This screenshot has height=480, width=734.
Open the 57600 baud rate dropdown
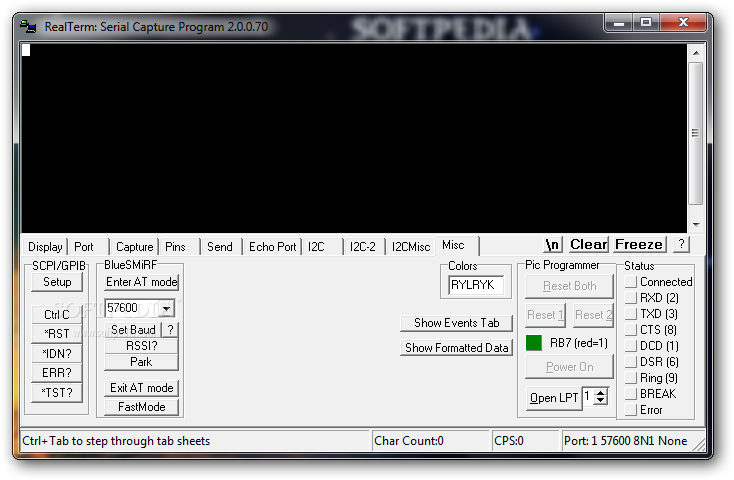click(x=167, y=309)
